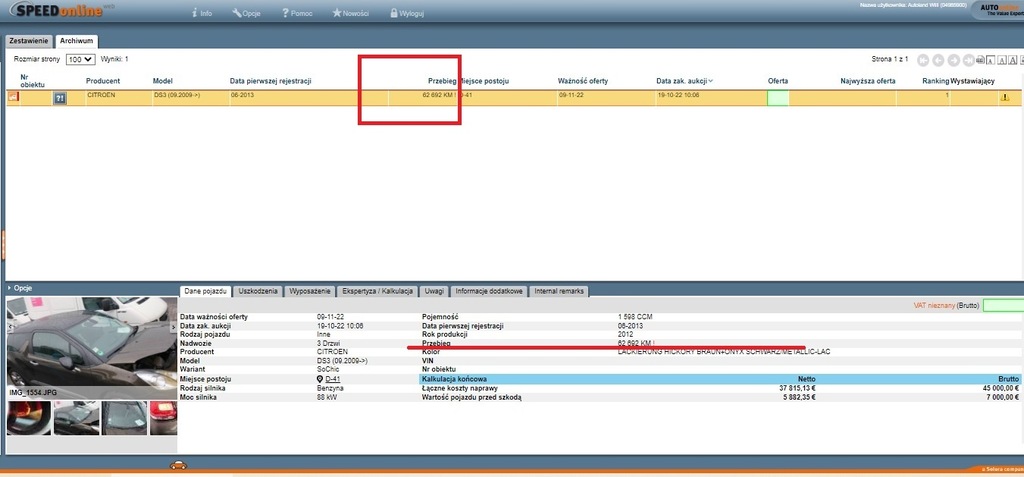Open the D-41 location link
Viewport: 1024px width, 477px height.
[x=332, y=380]
